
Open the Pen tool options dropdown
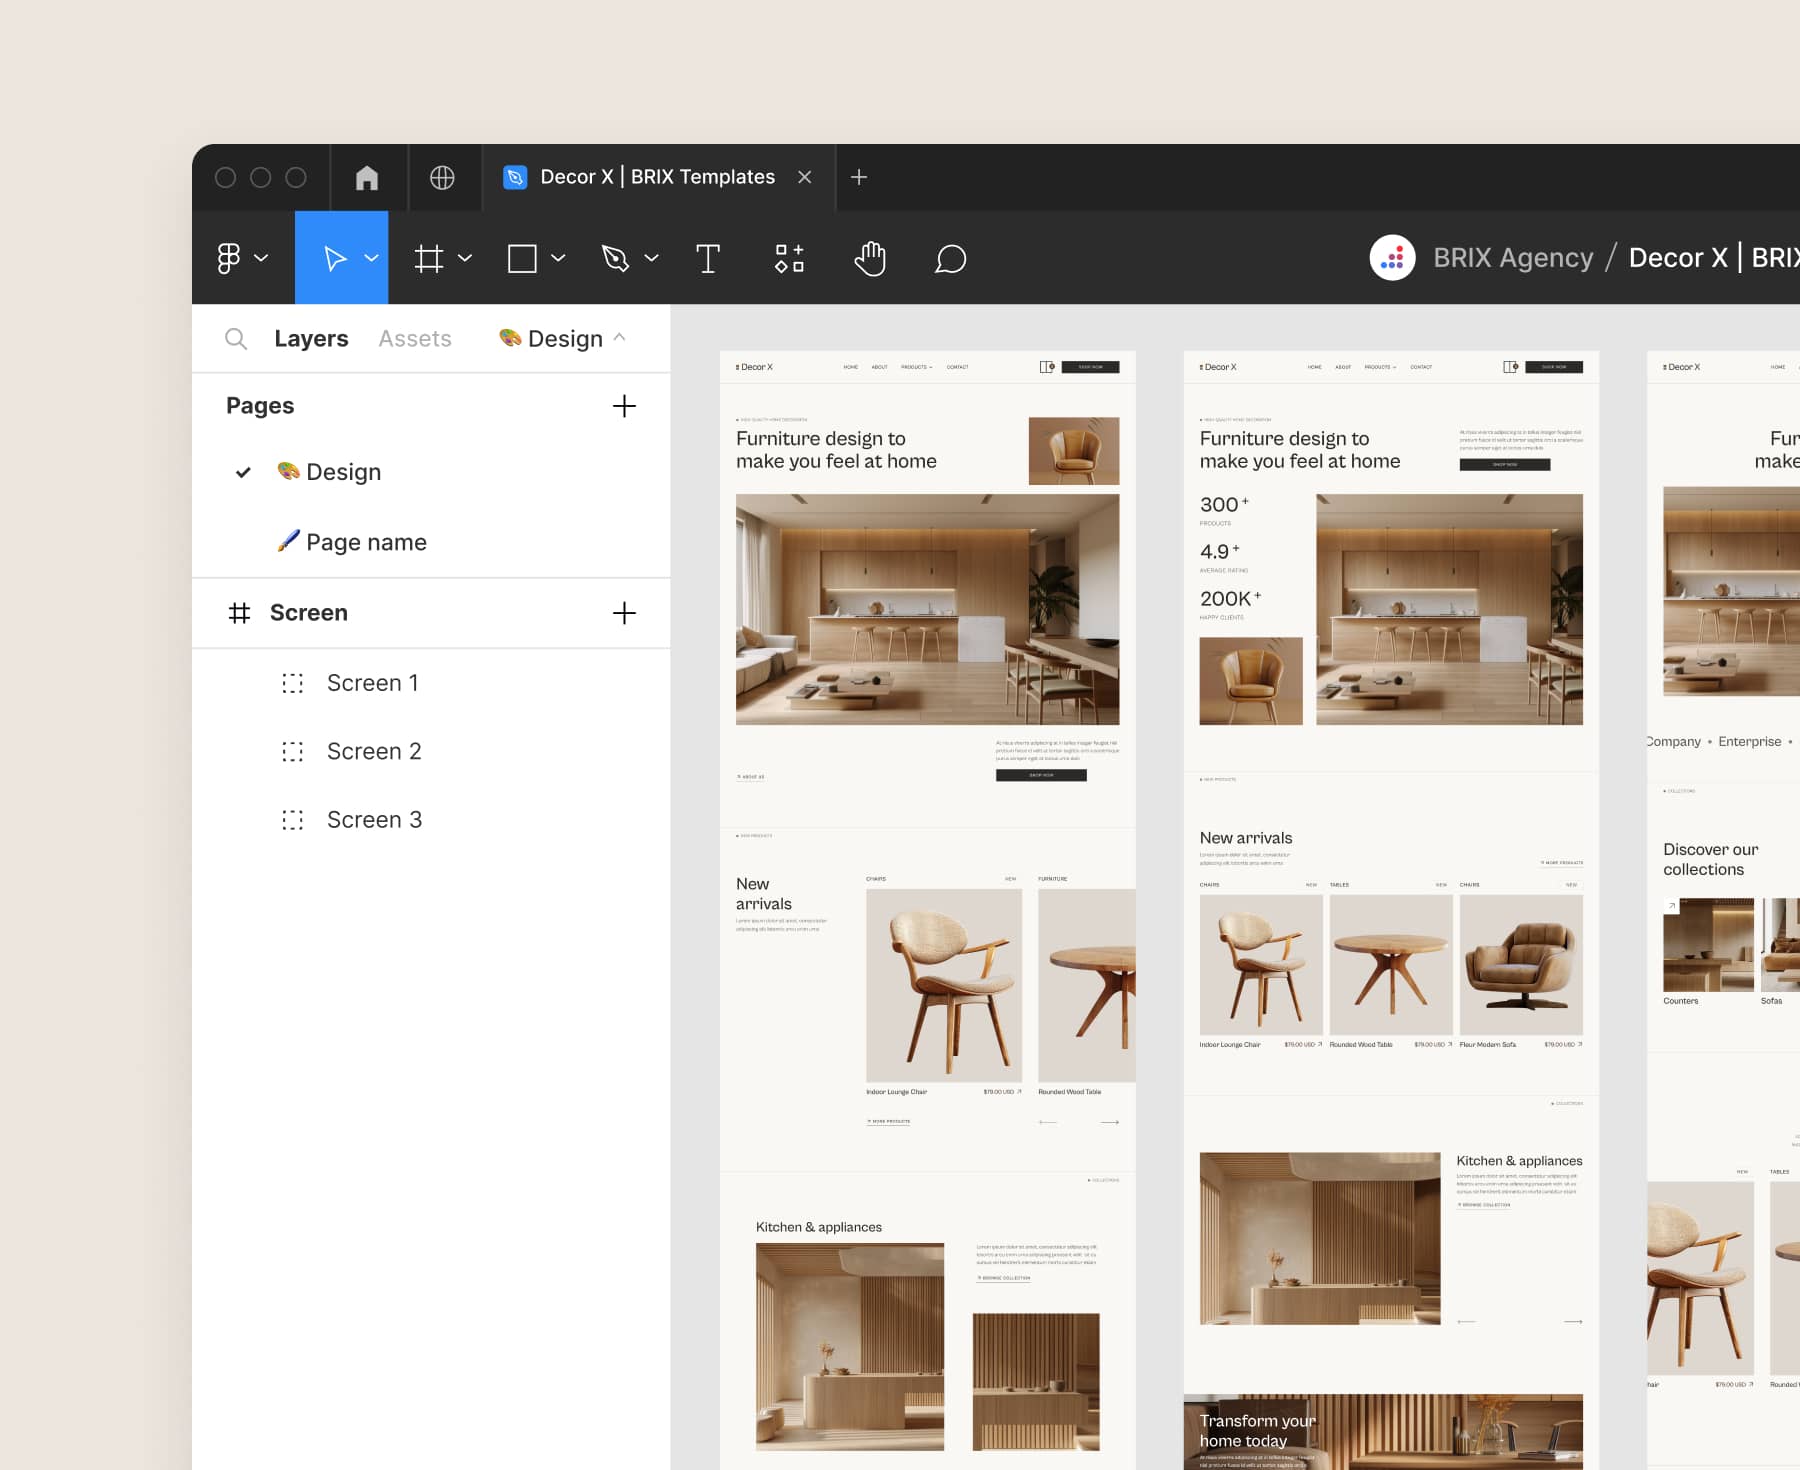[651, 258]
